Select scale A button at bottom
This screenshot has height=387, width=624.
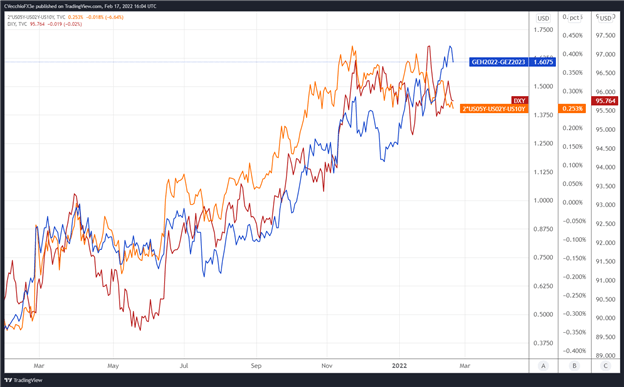(543, 366)
